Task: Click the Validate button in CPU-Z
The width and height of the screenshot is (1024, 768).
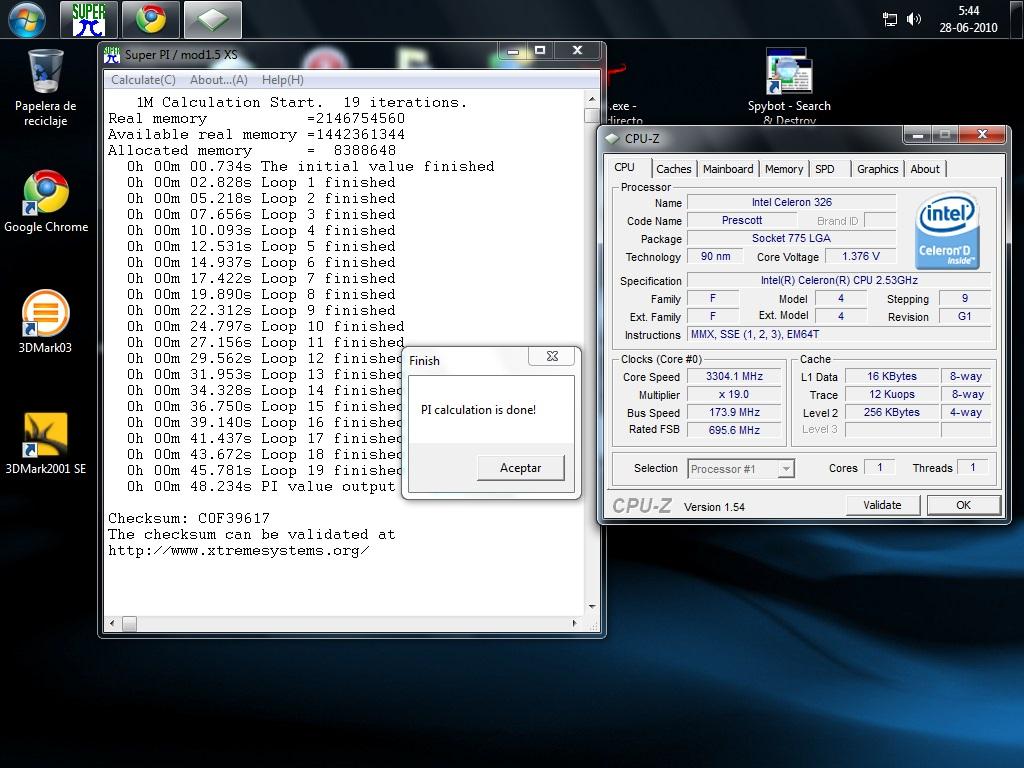Action: click(x=882, y=505)
